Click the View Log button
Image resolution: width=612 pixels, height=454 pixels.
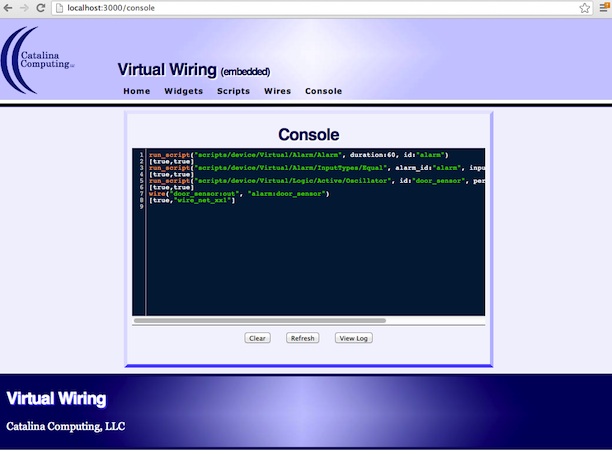click(x=354, y=338)
